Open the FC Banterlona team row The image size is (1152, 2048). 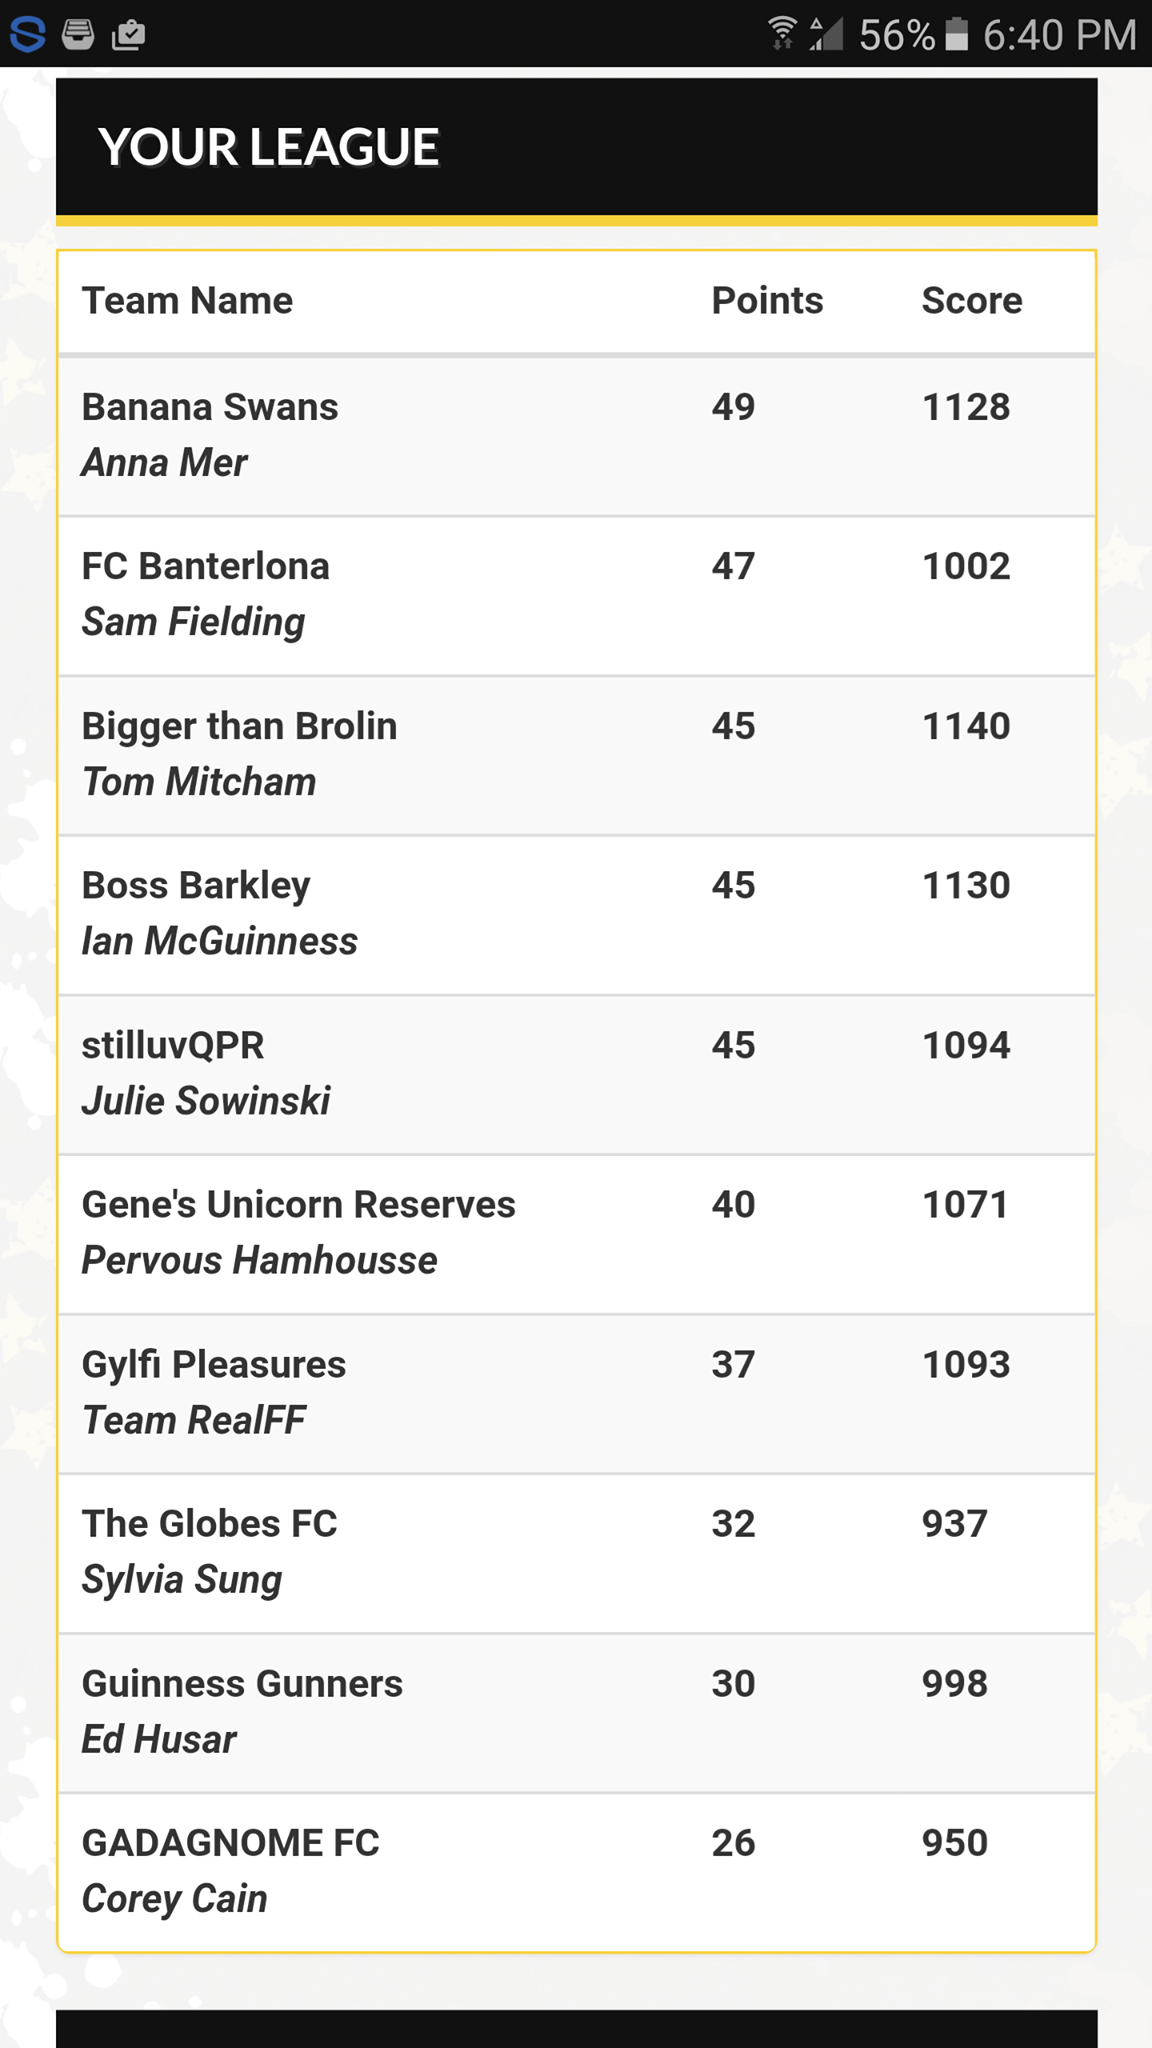pyautogui.click(x=205, y=567)
